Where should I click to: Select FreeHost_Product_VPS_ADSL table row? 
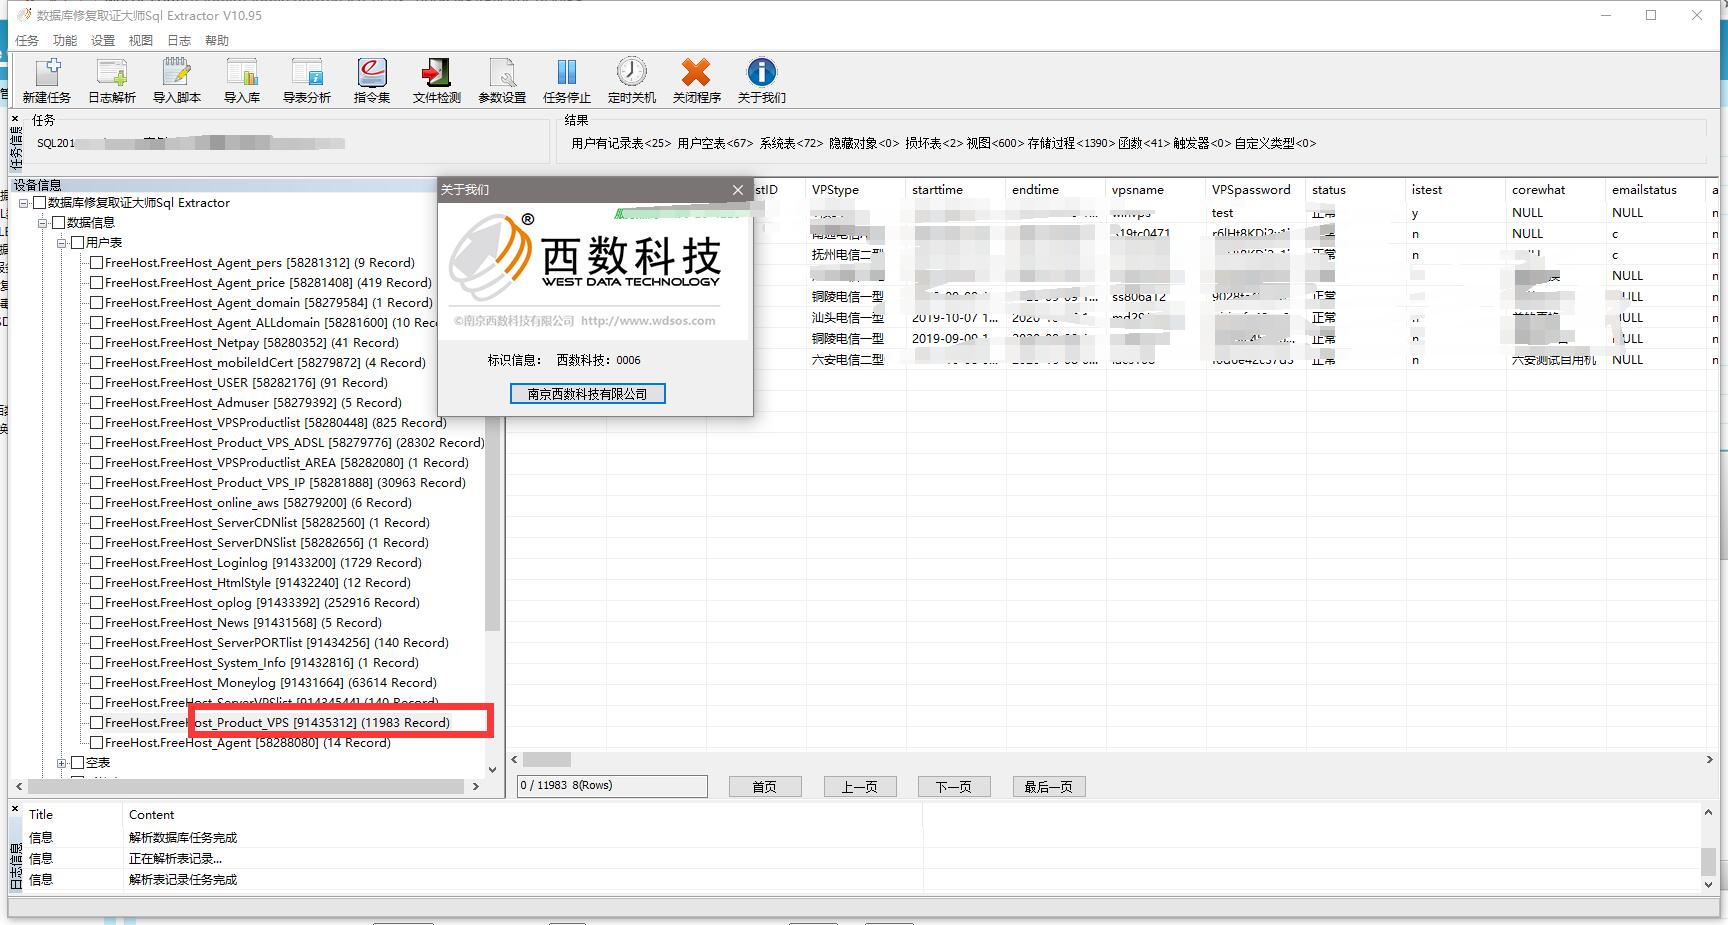(294, 442)
